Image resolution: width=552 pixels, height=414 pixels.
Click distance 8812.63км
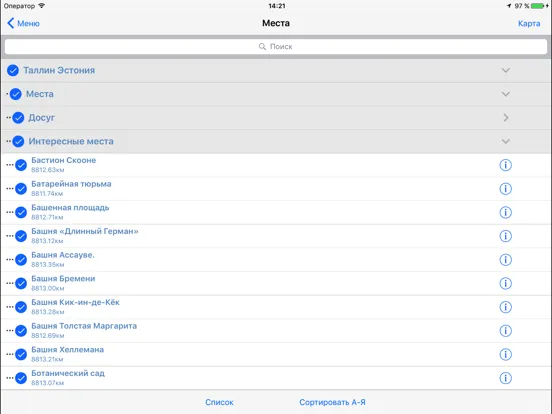(48, 170)
